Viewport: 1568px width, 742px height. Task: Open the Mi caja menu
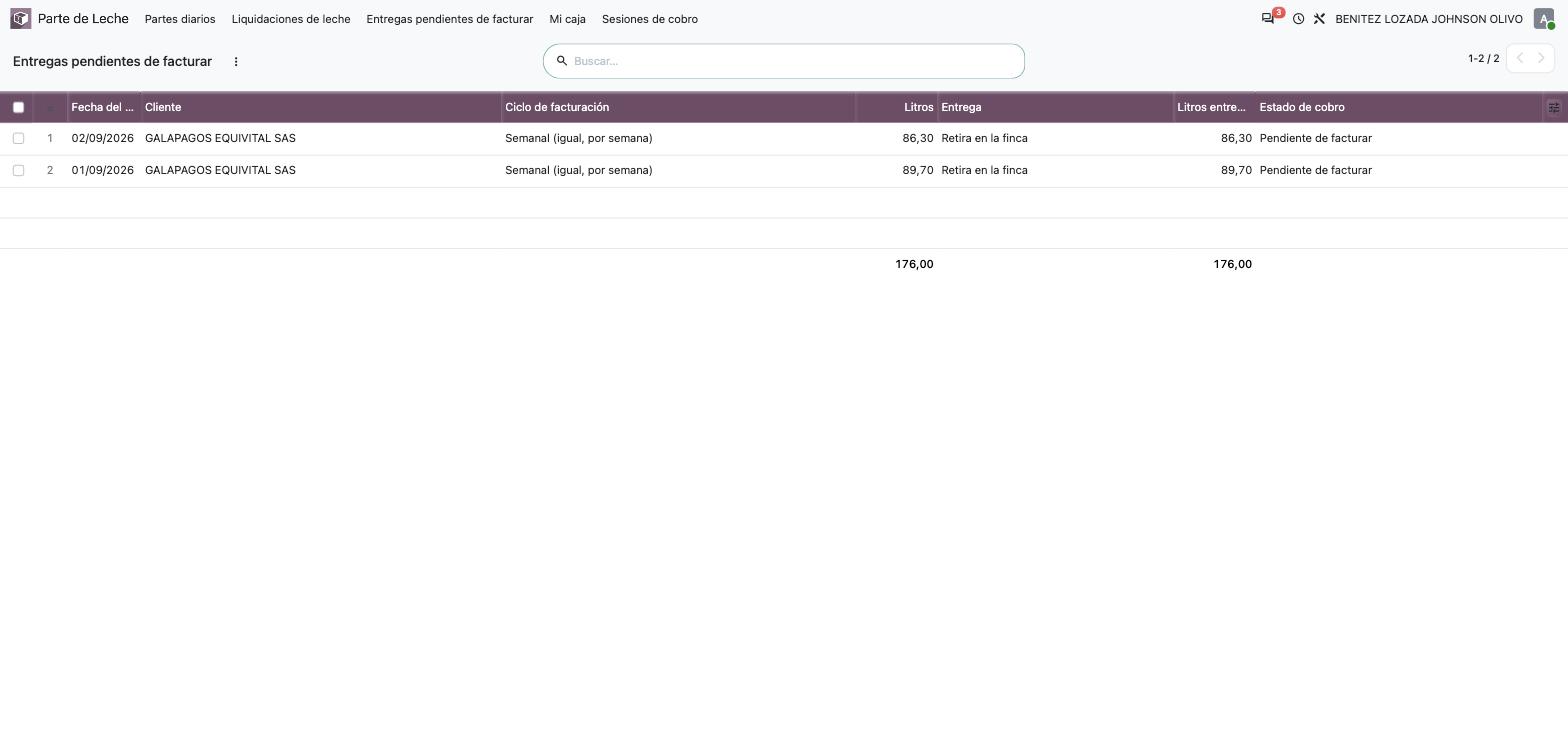pyautogui.click(x=568, y=19)
